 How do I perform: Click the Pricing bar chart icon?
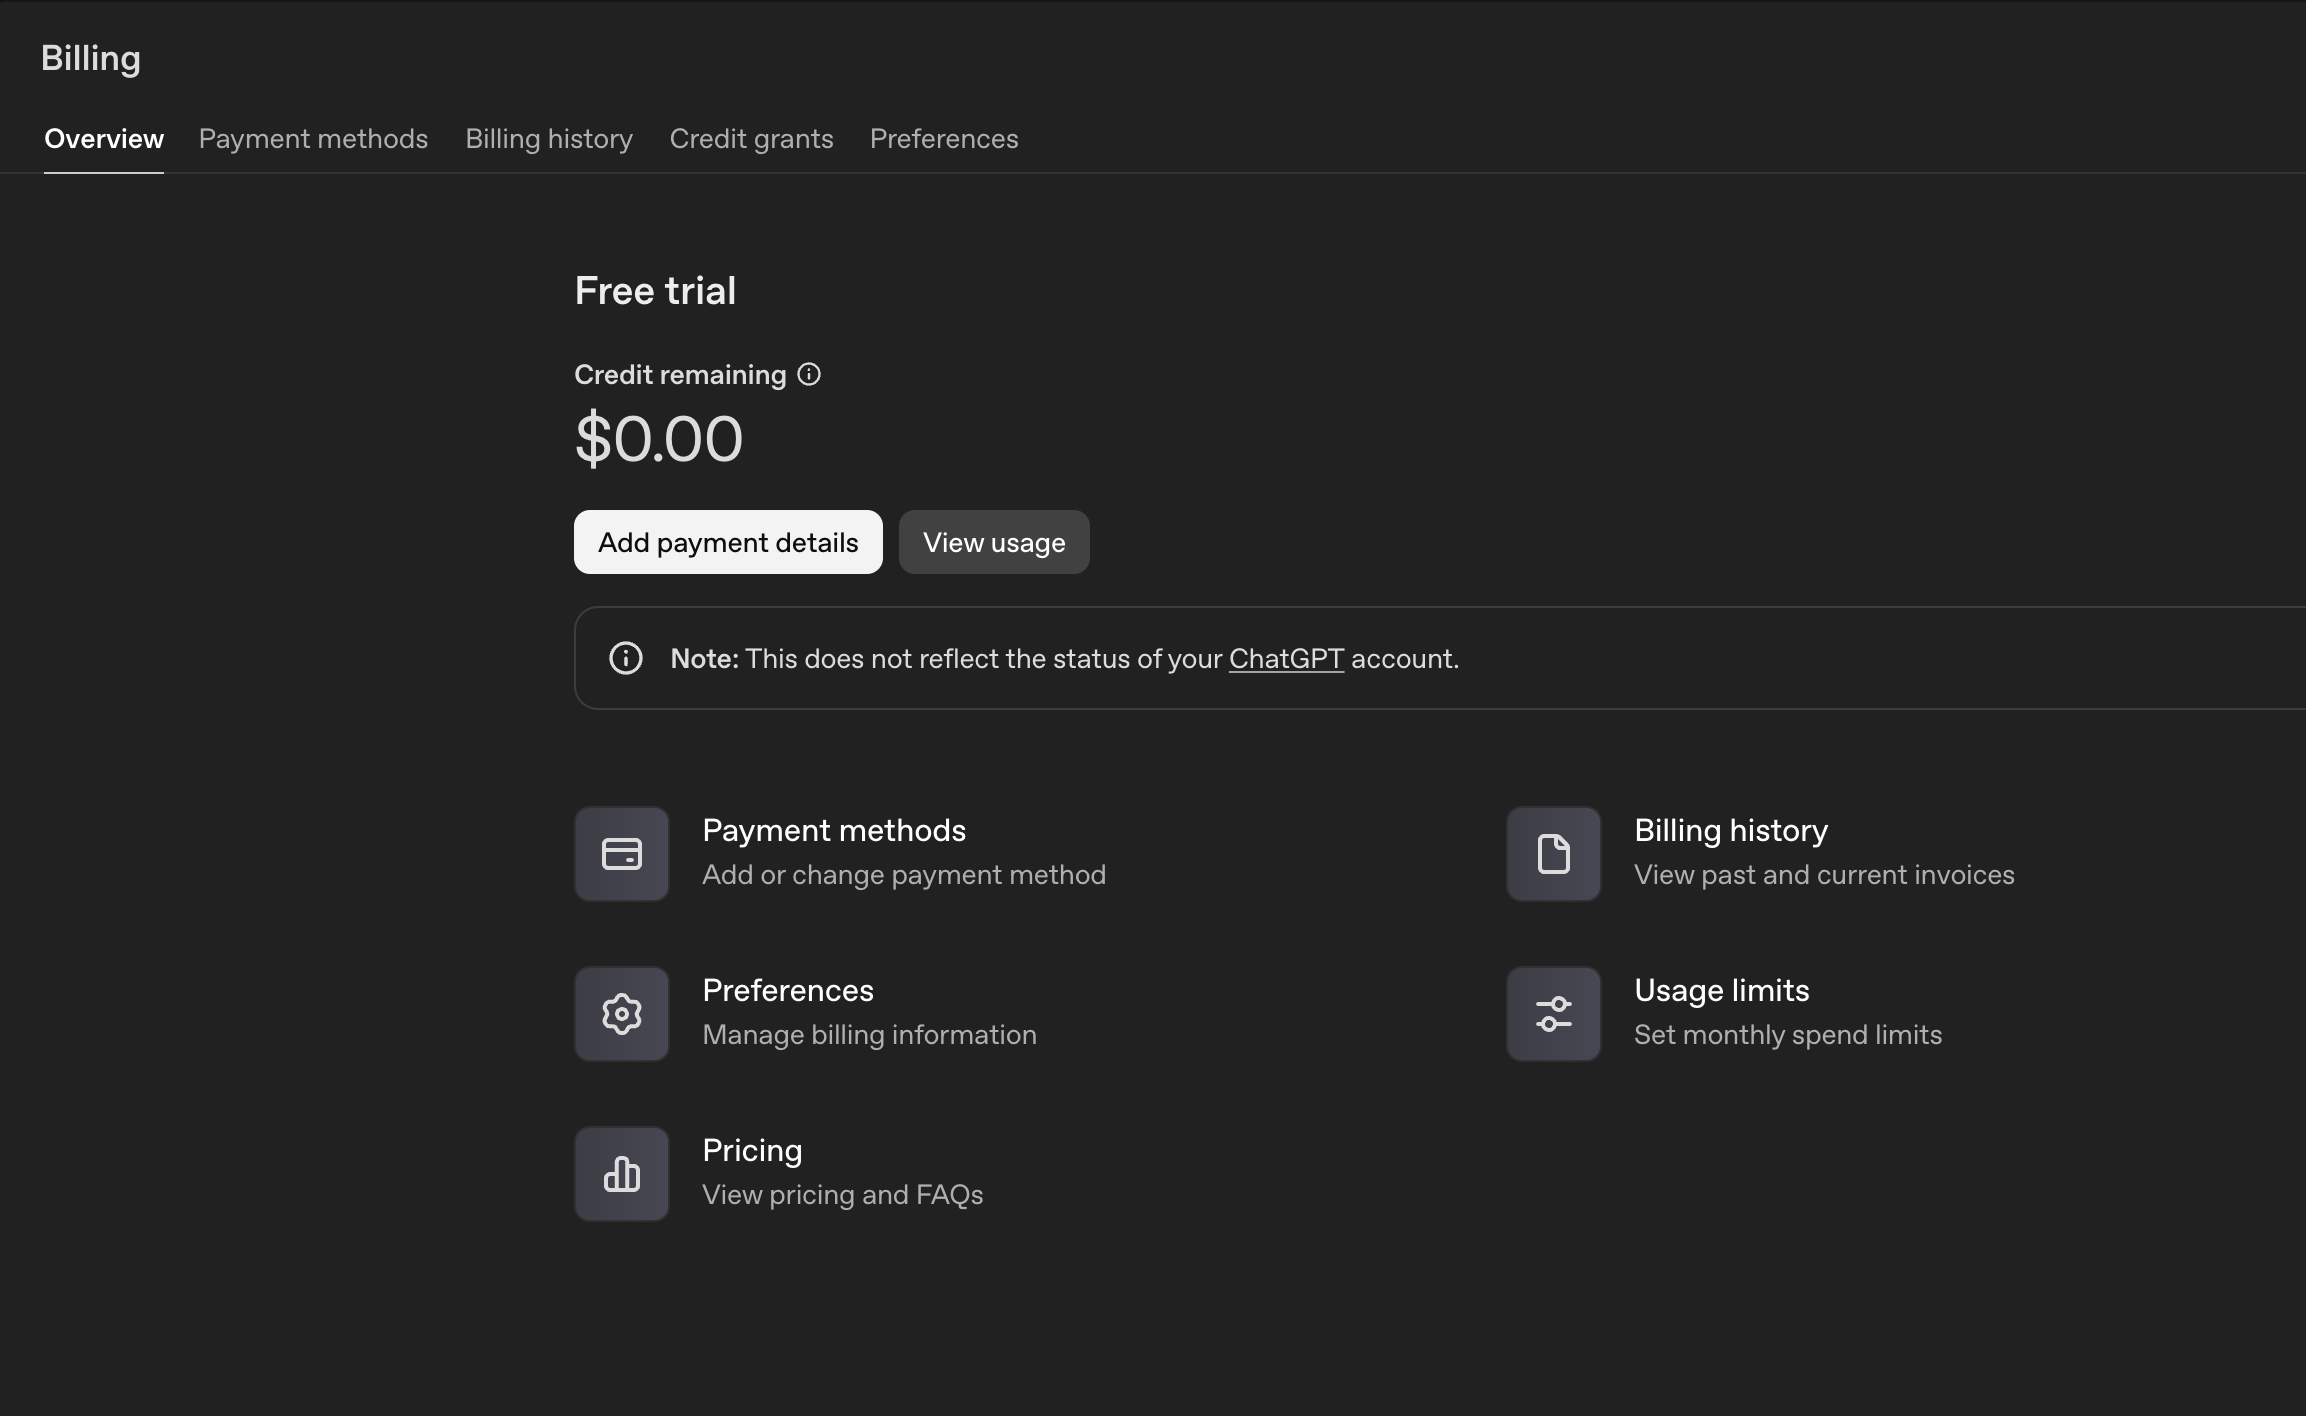(x=621, y=1174)
